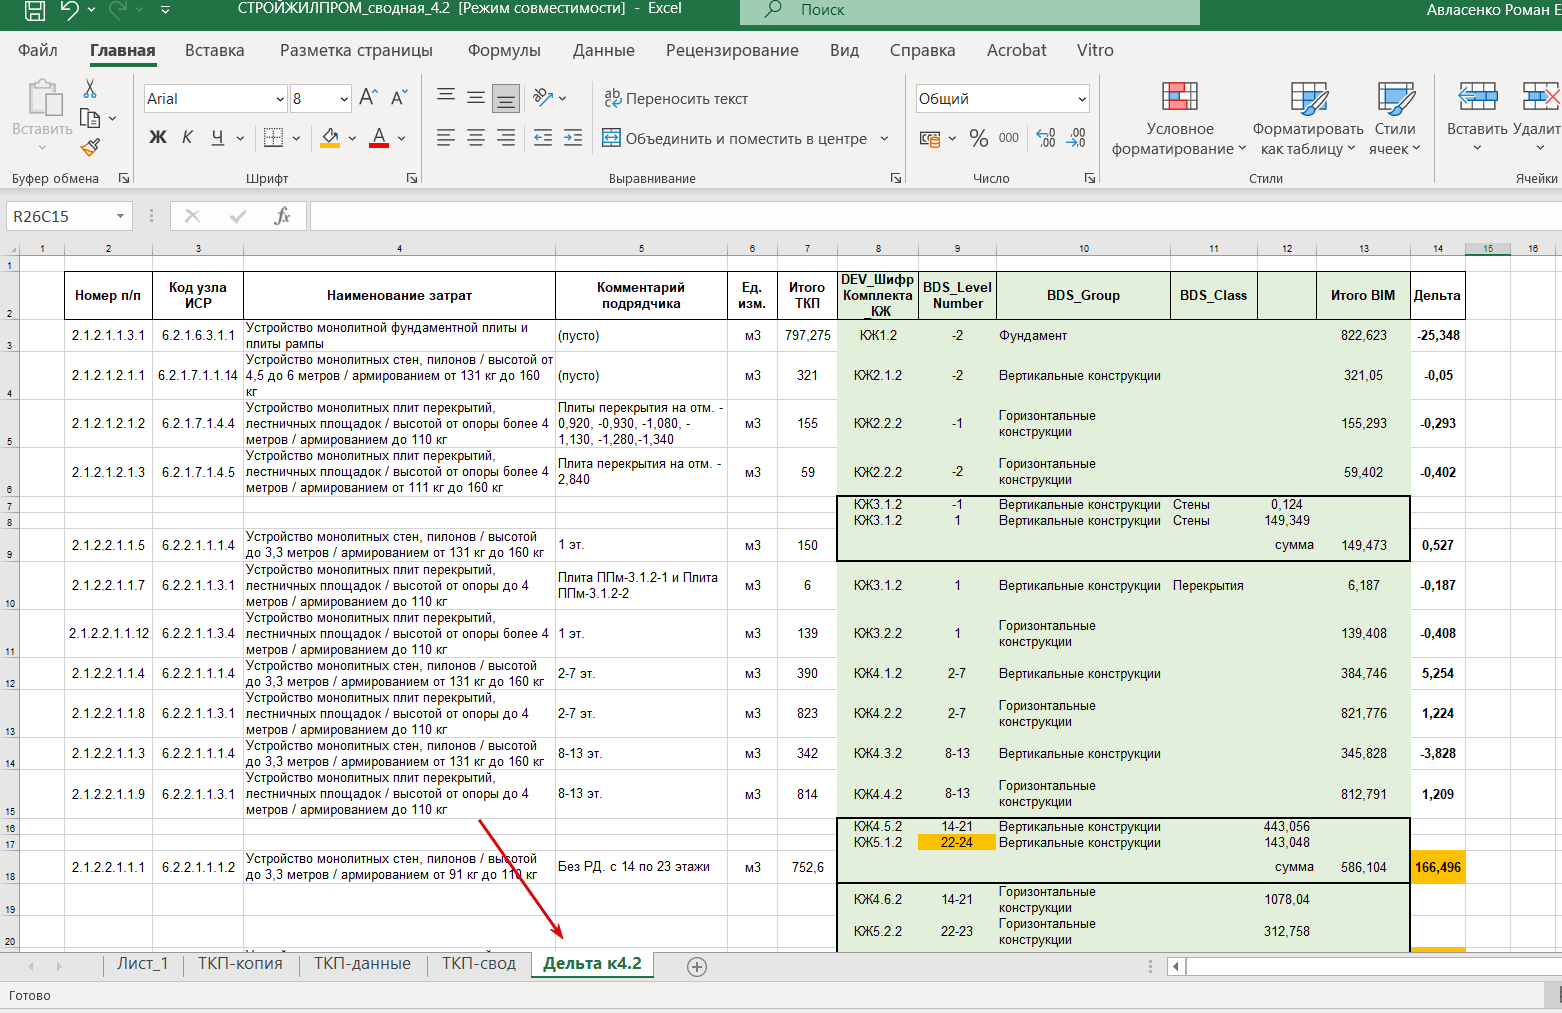Viewport: 1562px width, 1013px height.
Task: Switch to the ТКП-свод sheet tab
Action: tap(479, 964)
